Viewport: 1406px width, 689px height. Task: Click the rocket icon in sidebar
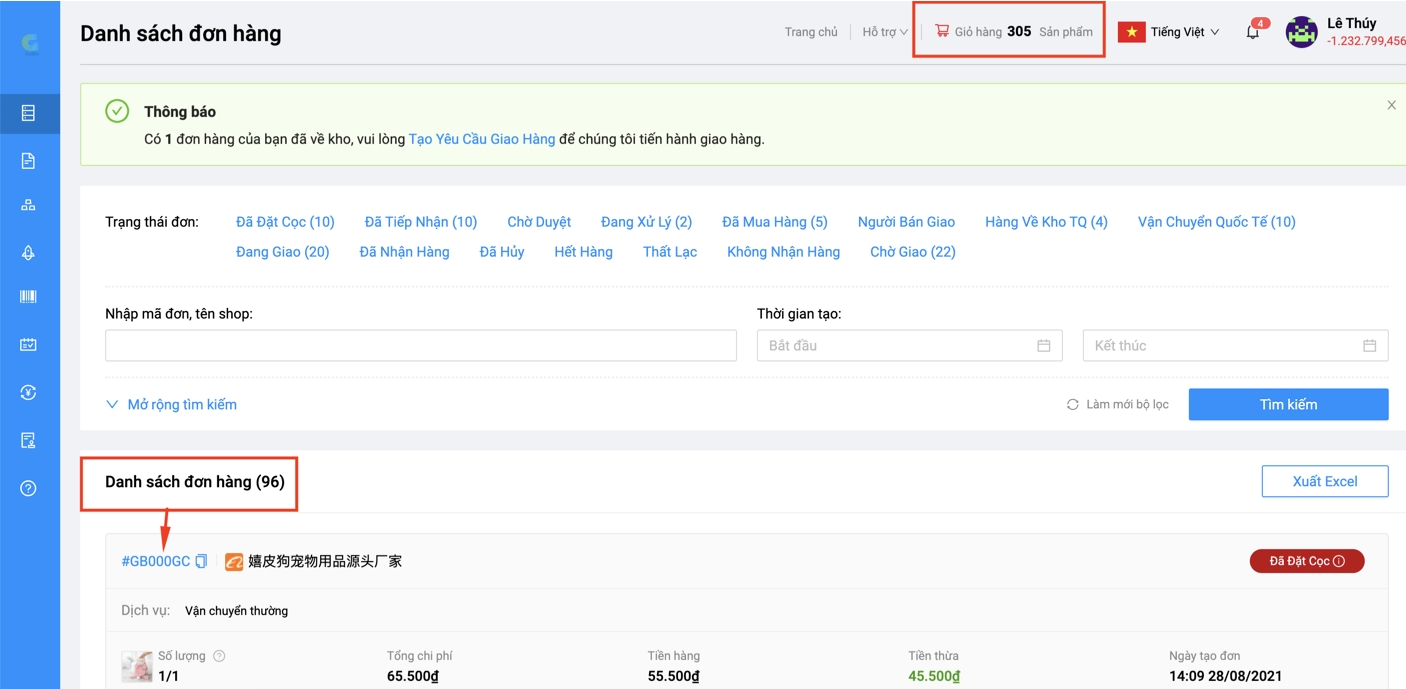coord(28,253)
